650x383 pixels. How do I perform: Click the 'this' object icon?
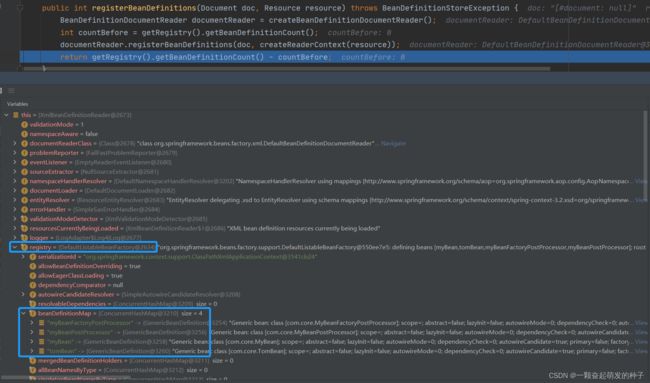pyautogui.click(x=16, y=115)
